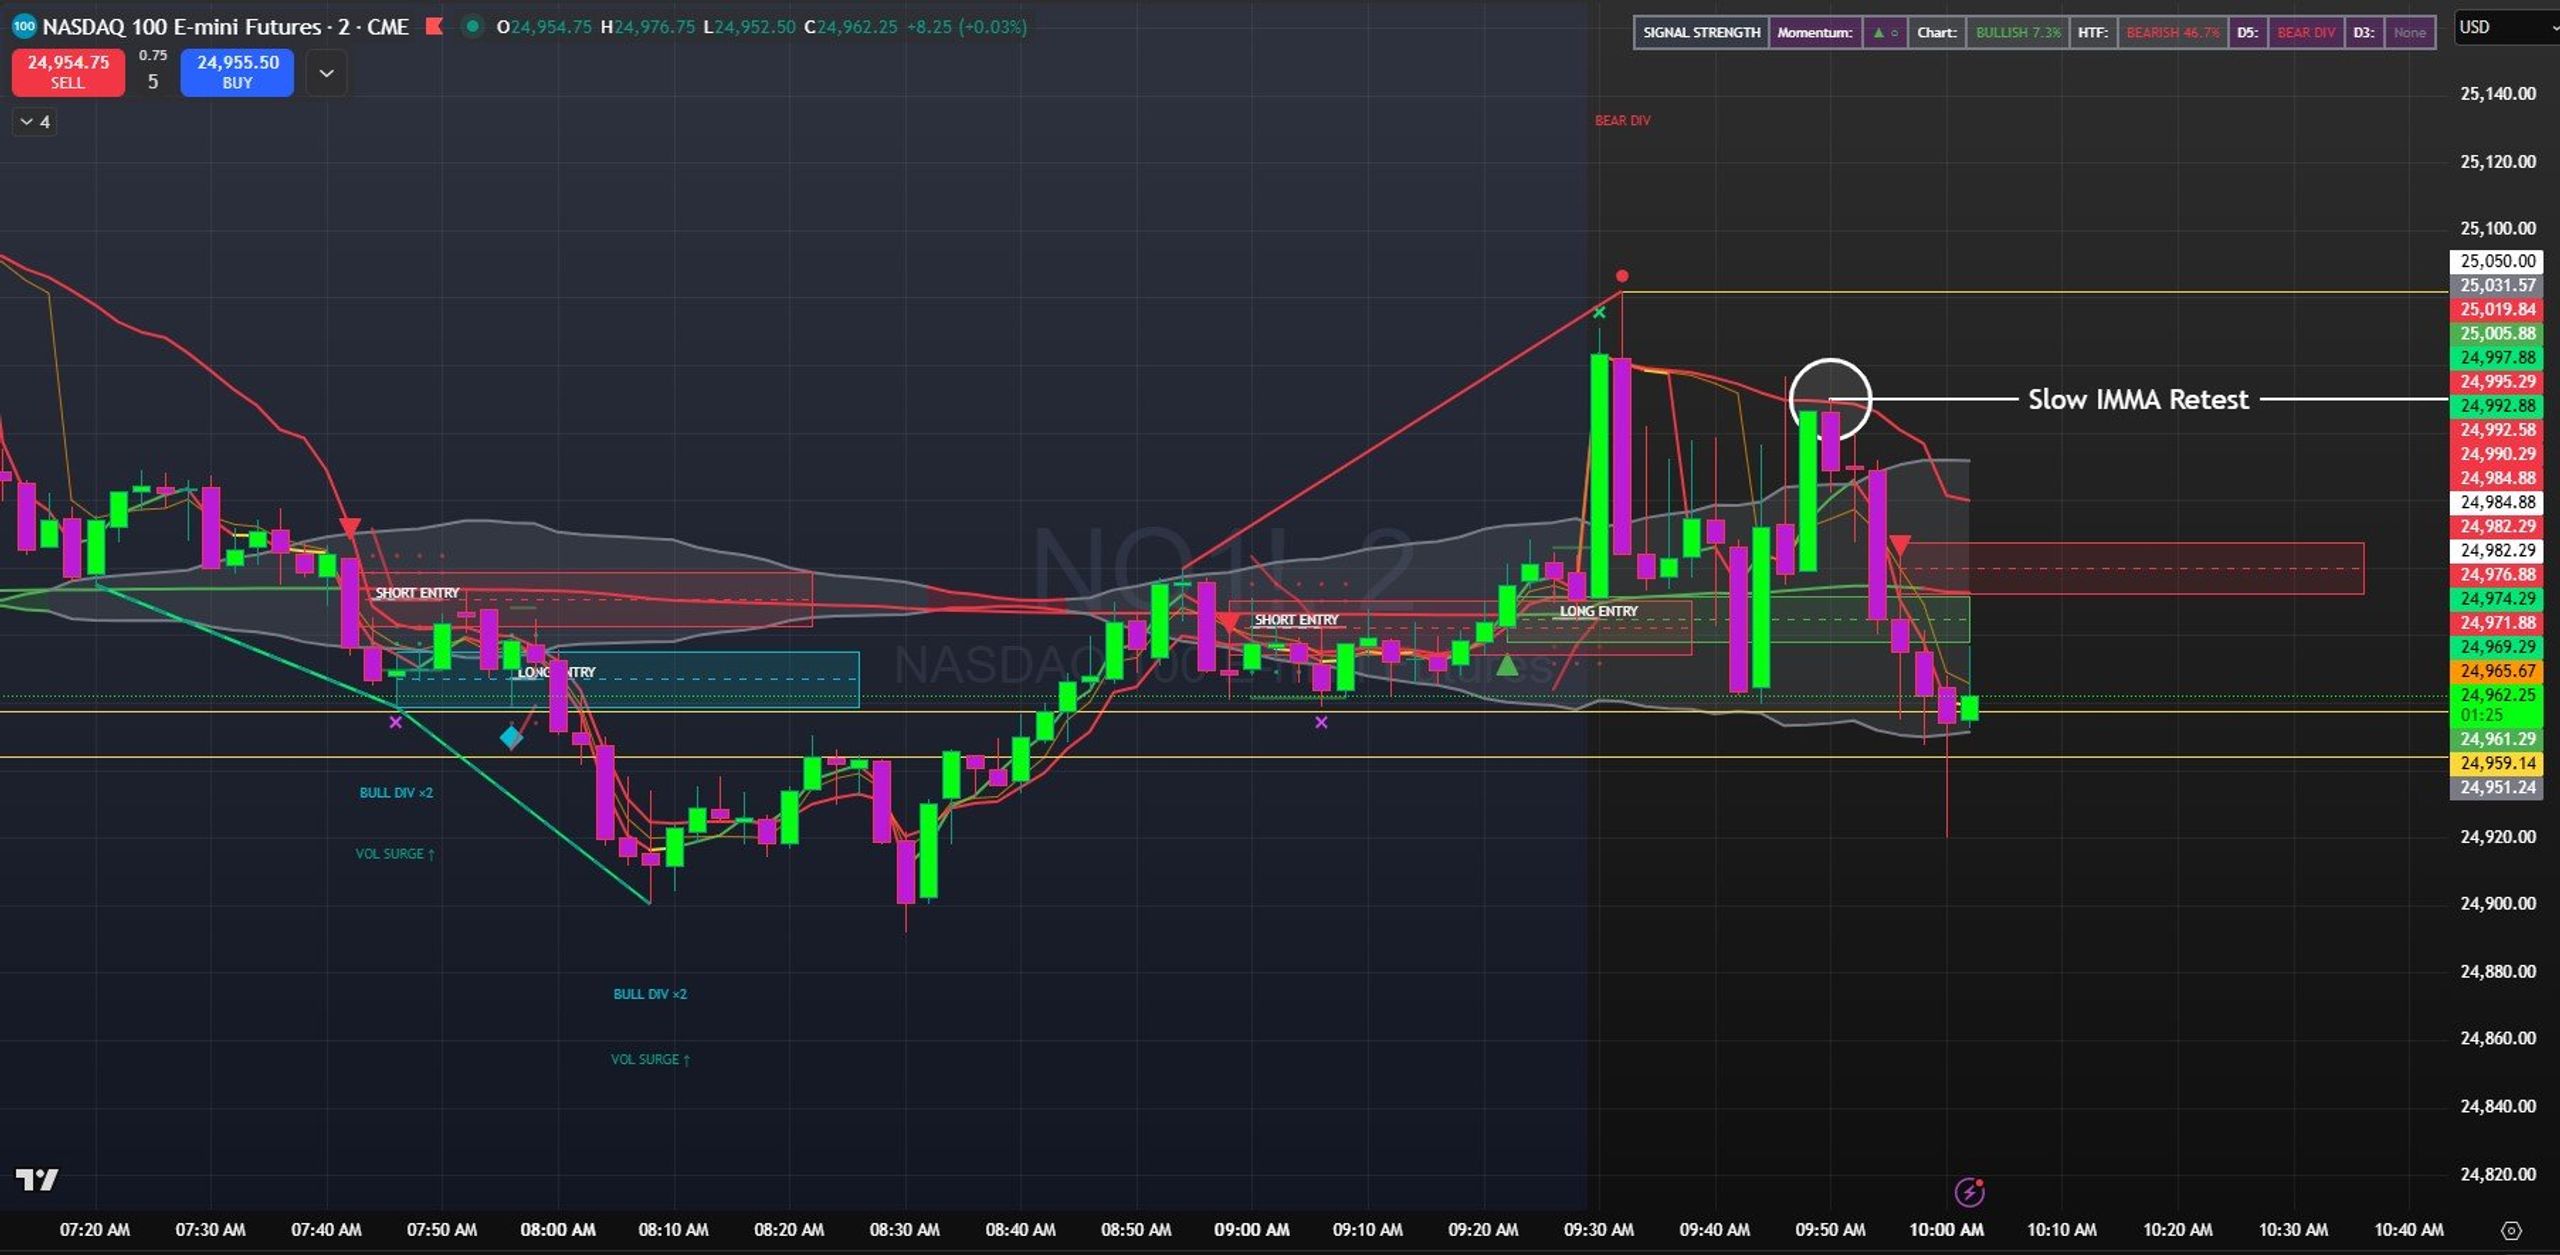Click the low value L24,952.50

click(x=749, y=27)
